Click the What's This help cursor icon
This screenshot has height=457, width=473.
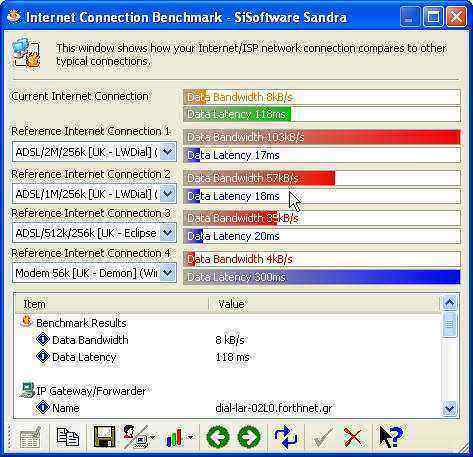pyautogui.click(x=391, y=436)
